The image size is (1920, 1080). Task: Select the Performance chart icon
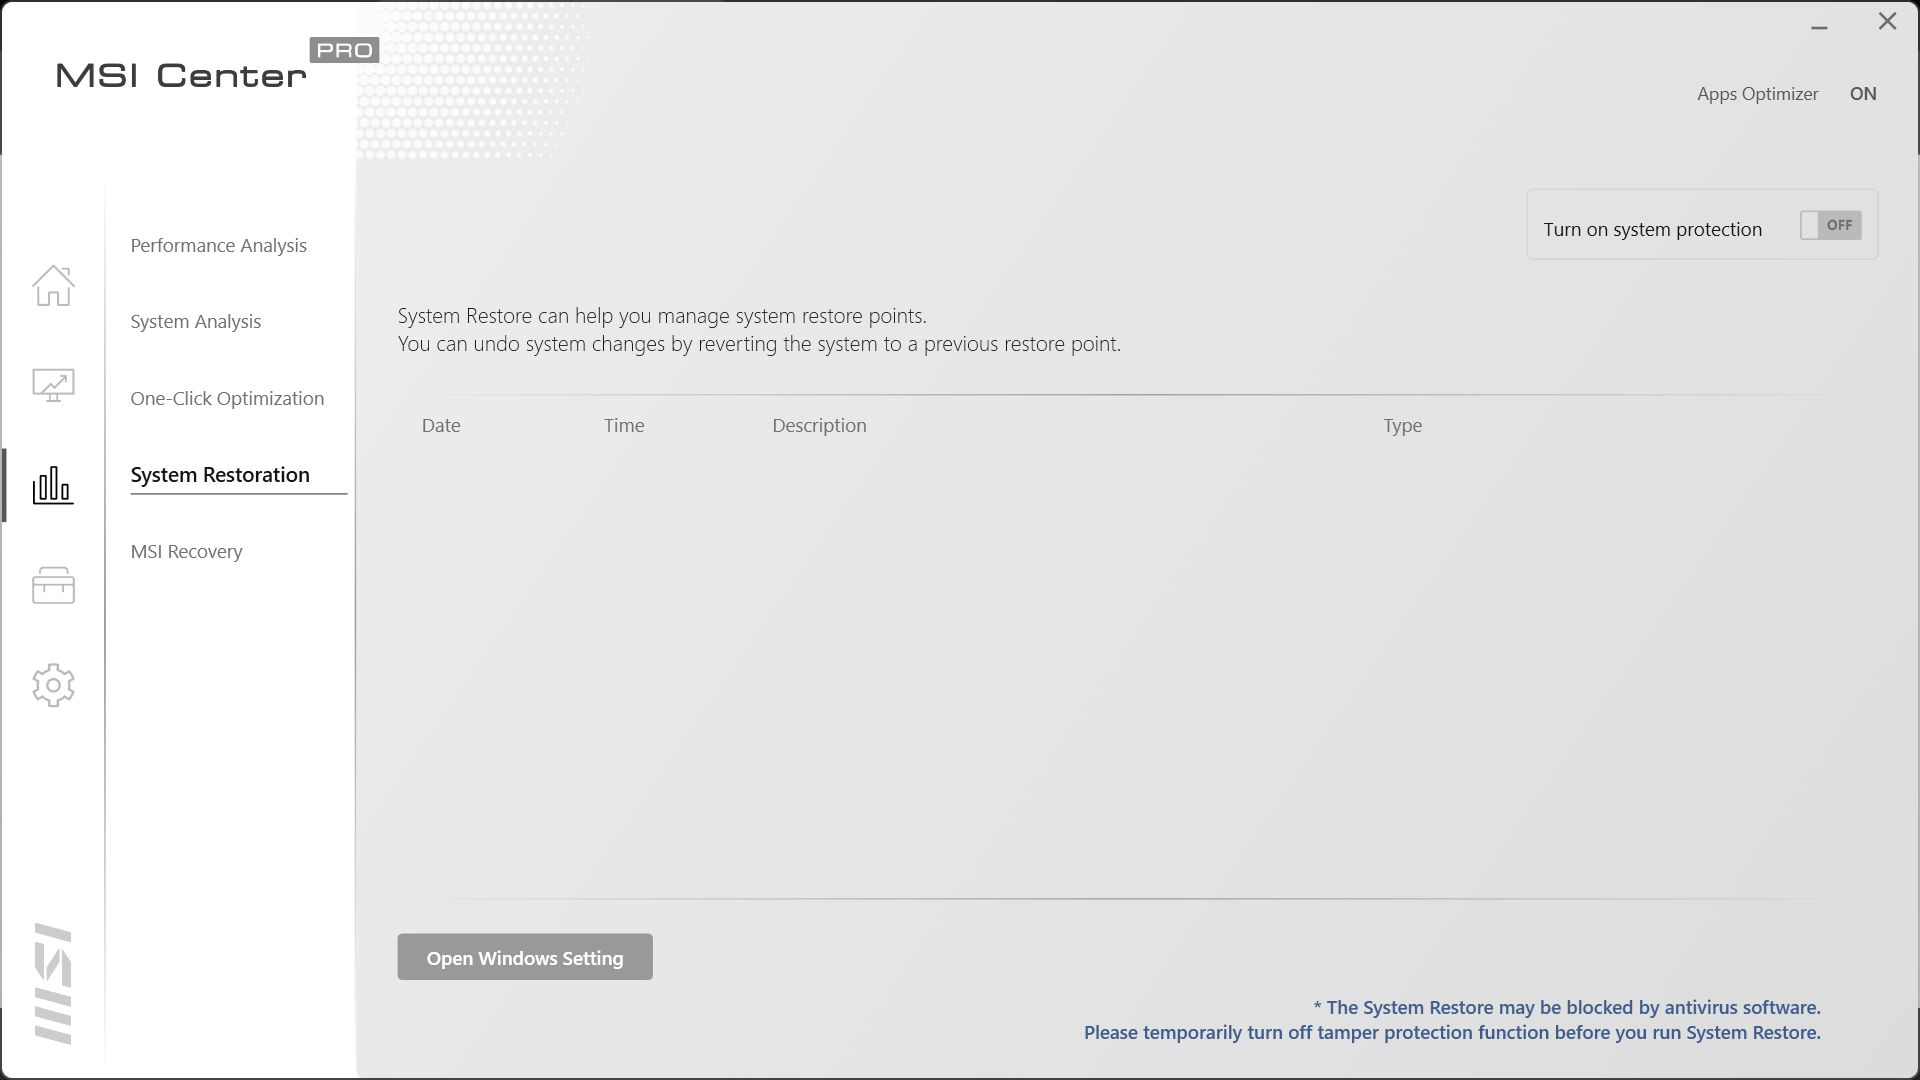point(53,385)
